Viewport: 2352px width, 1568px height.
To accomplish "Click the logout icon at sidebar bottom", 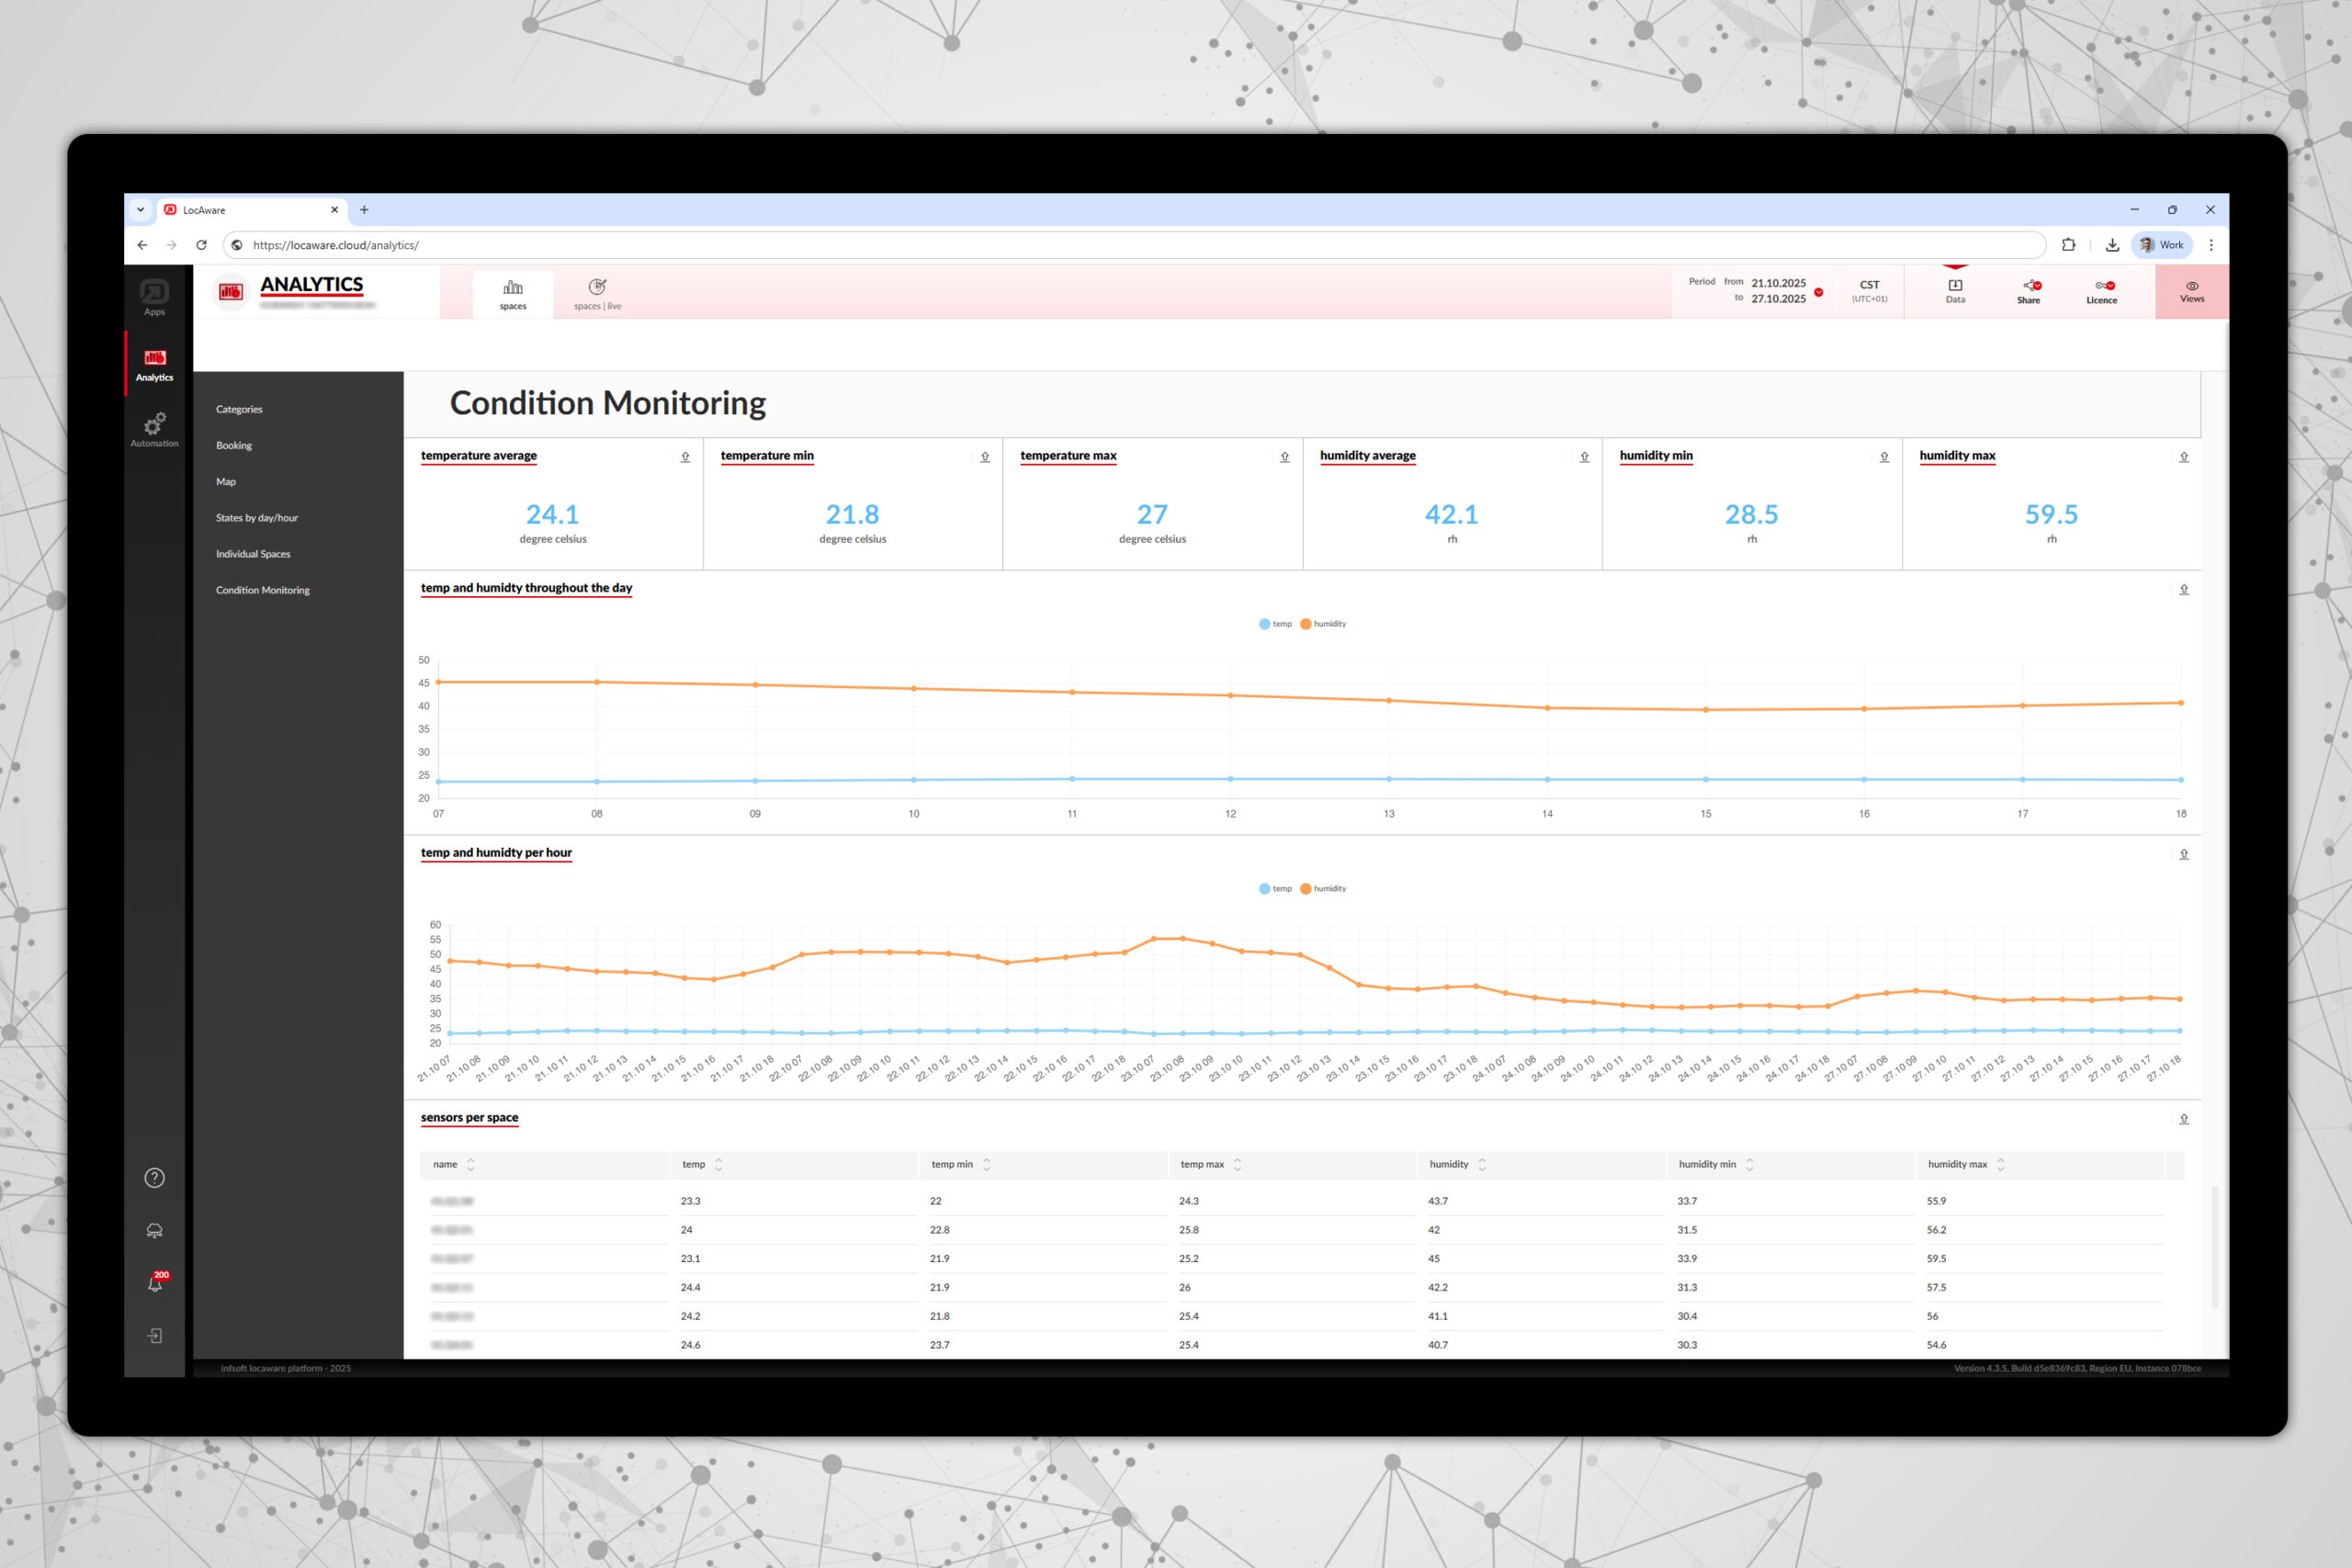I will [154, 1336].
